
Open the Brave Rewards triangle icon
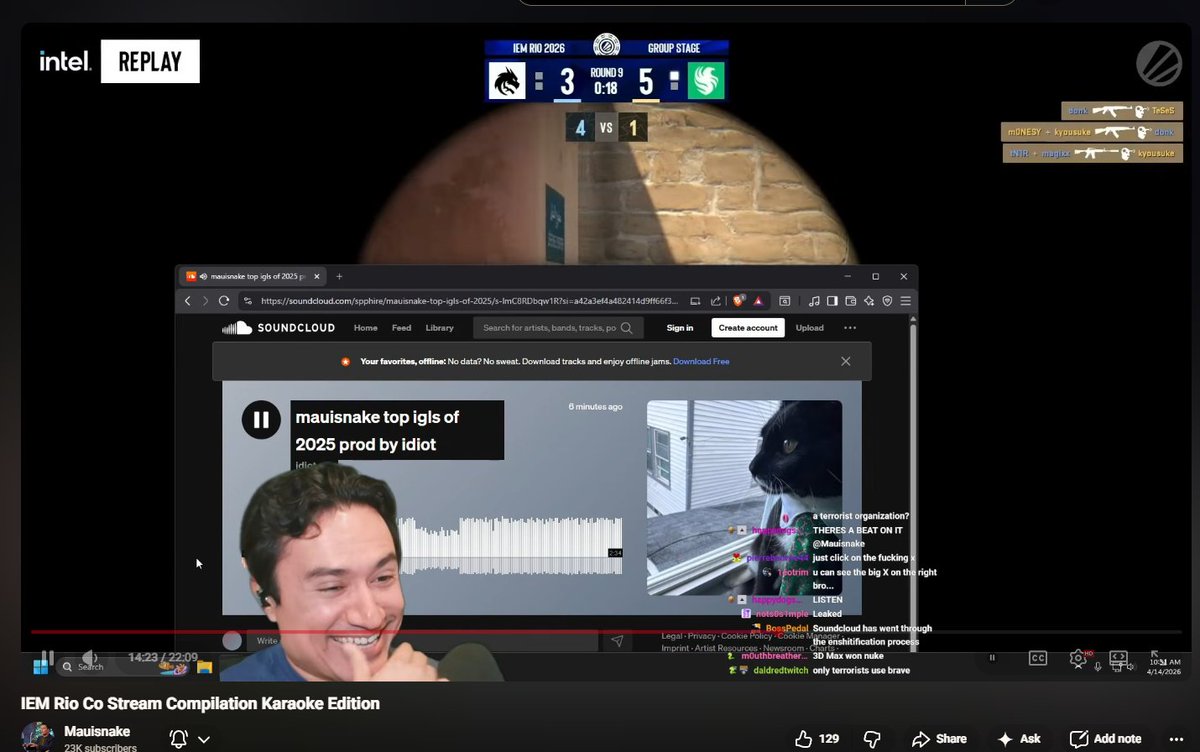click(x=758, y=300)
